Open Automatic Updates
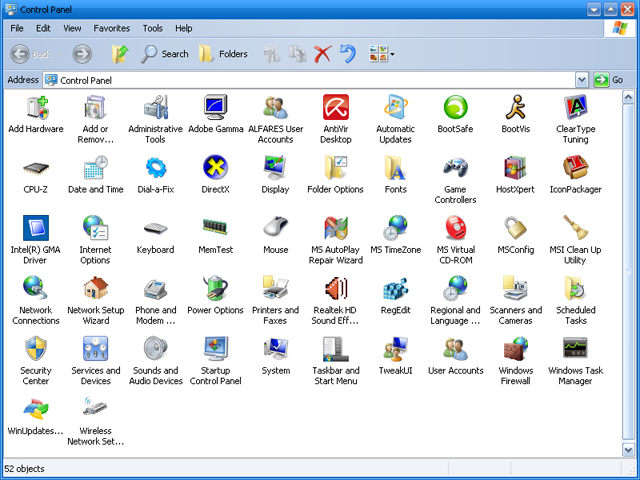The height and width of the screenshot is (480, 640). [x=396, y=119]
